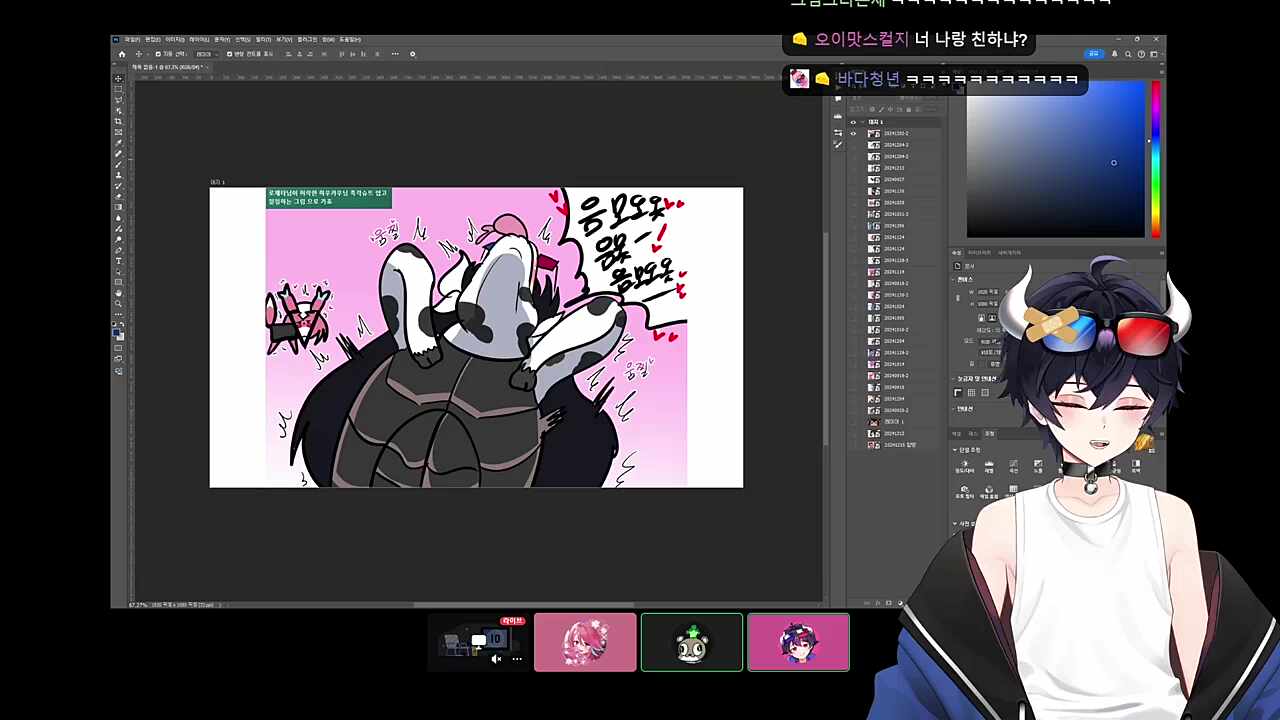The height and width of the screenshot is (720, 1280).
Task: Select the Object Selection tool
Action: (x=118, y=111)
